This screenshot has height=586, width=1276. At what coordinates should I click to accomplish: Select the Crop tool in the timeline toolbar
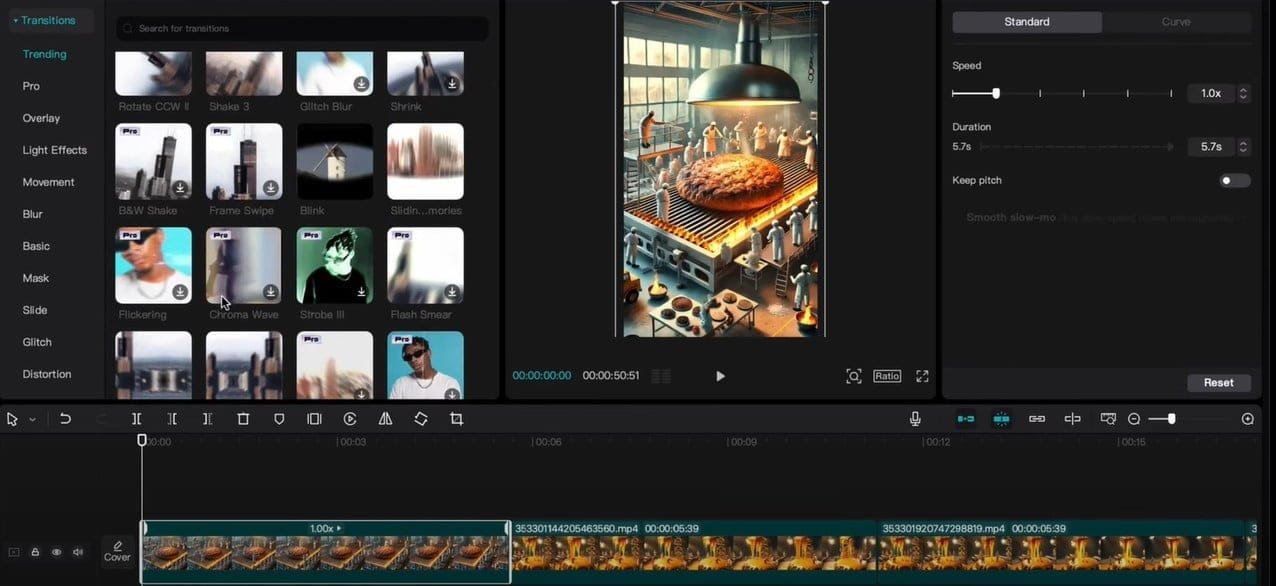(x=456, y=418)
